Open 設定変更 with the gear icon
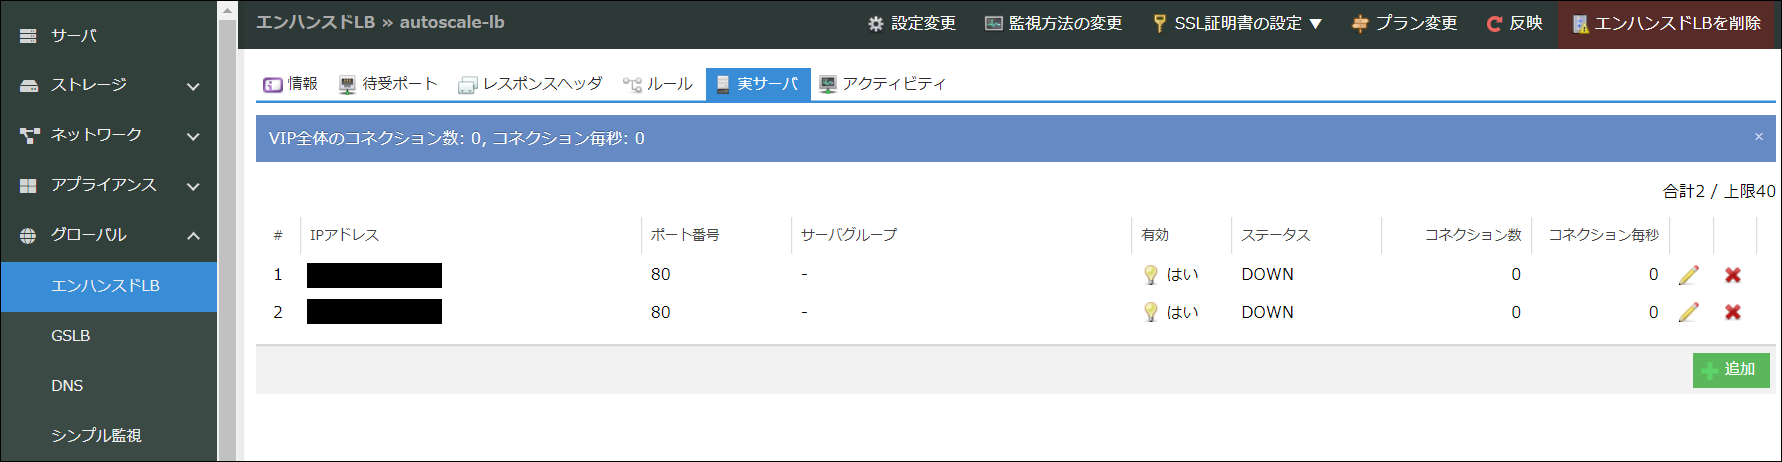Screen dimensions: 1782x462 pyautogui.click(x=911, y=23)
